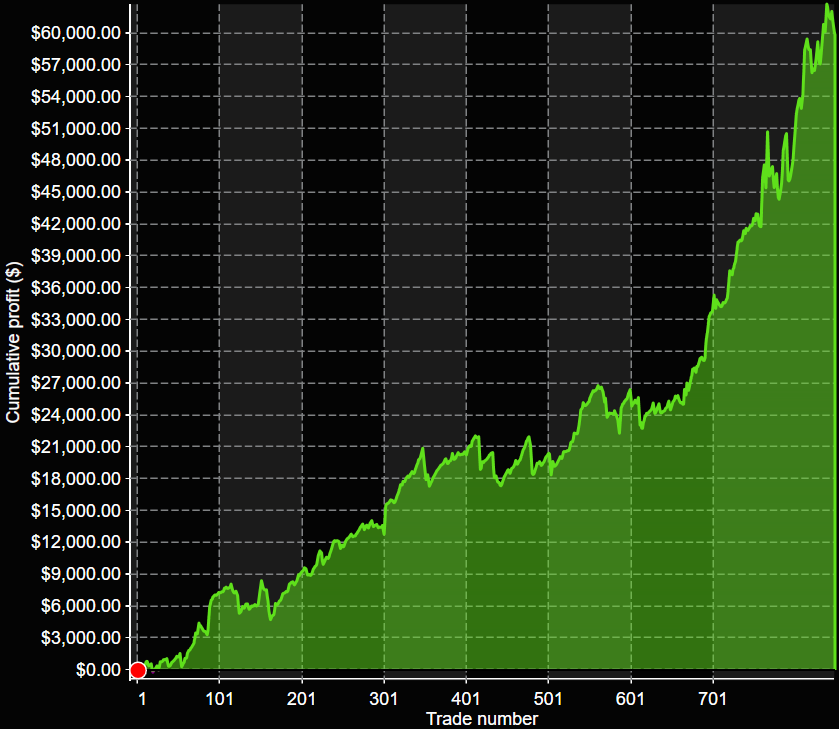Click the red marker dot at trade 1
This screenshot has width=839, height=729.
(138, 670)
